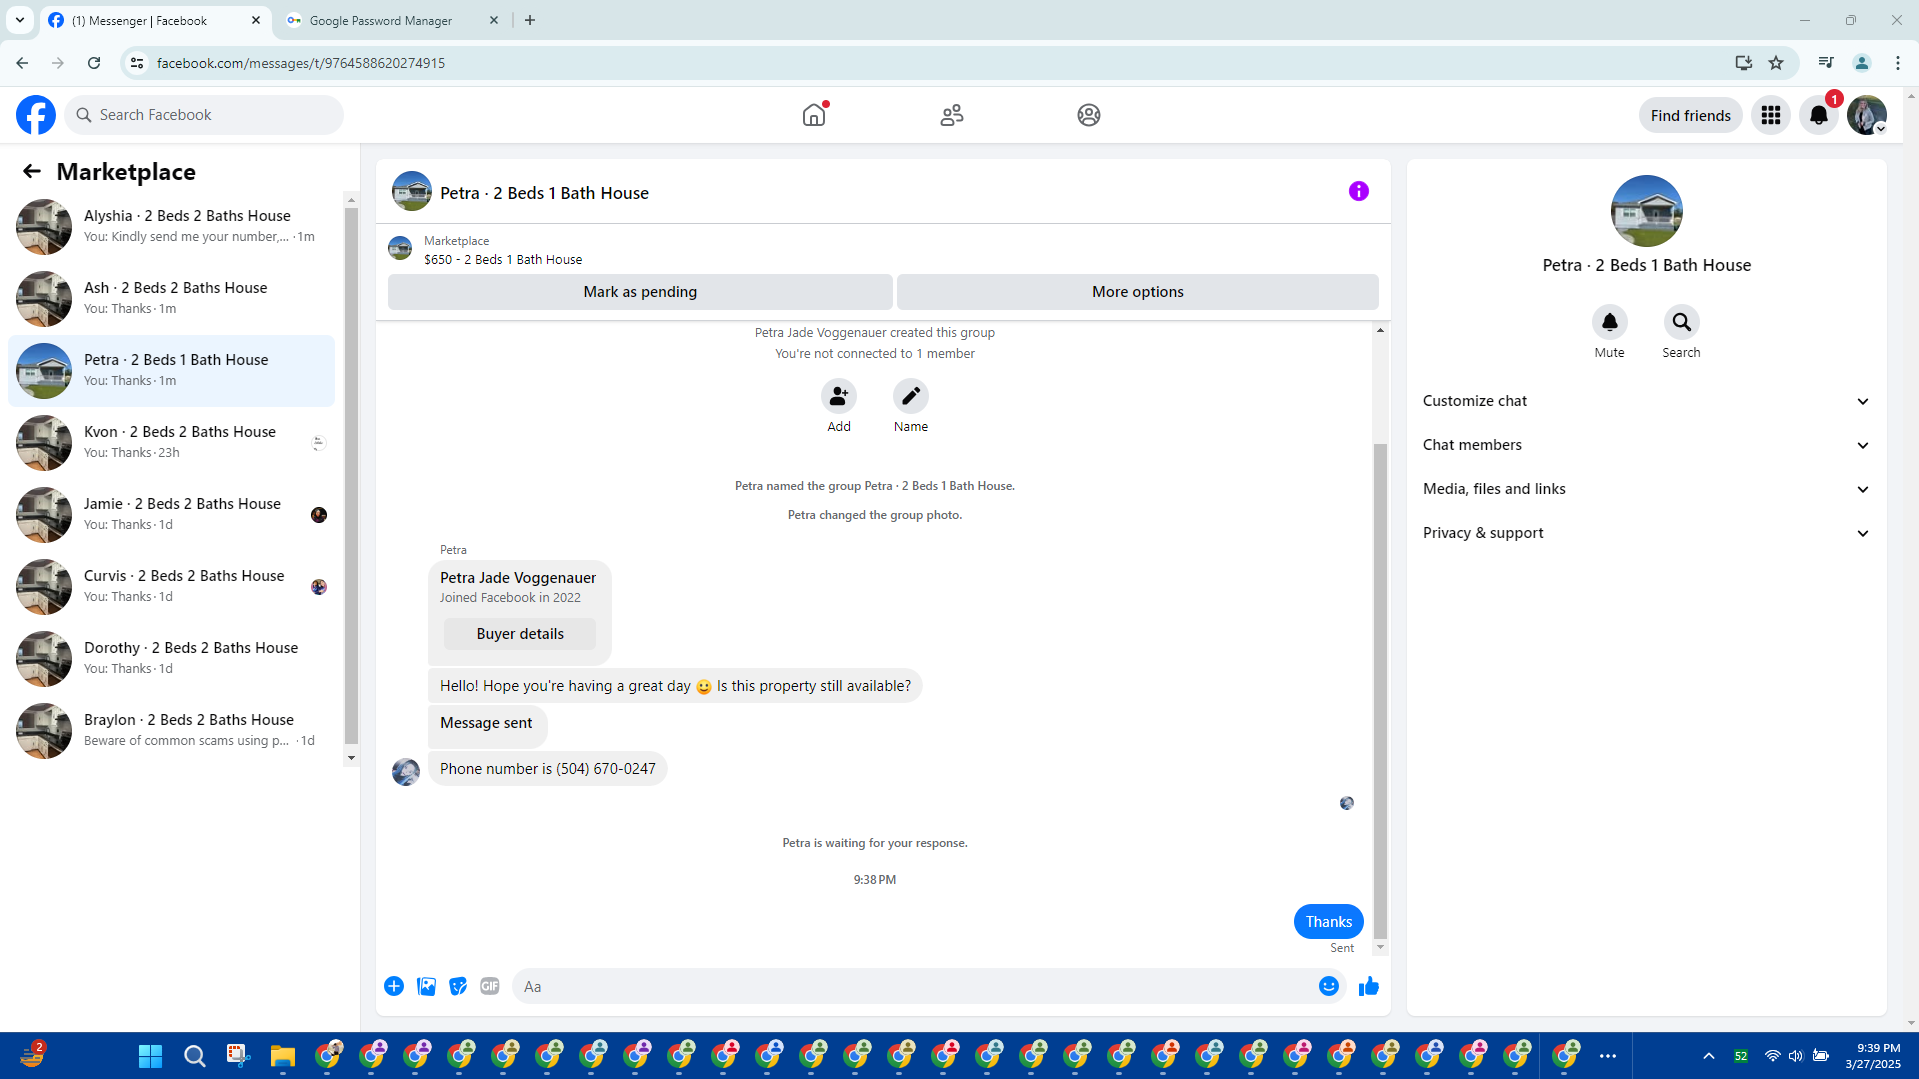Open Alyshia 2 Beds 2 Baths conversation
This screenshot has height=1079, width=1919.
click(172, 226)
